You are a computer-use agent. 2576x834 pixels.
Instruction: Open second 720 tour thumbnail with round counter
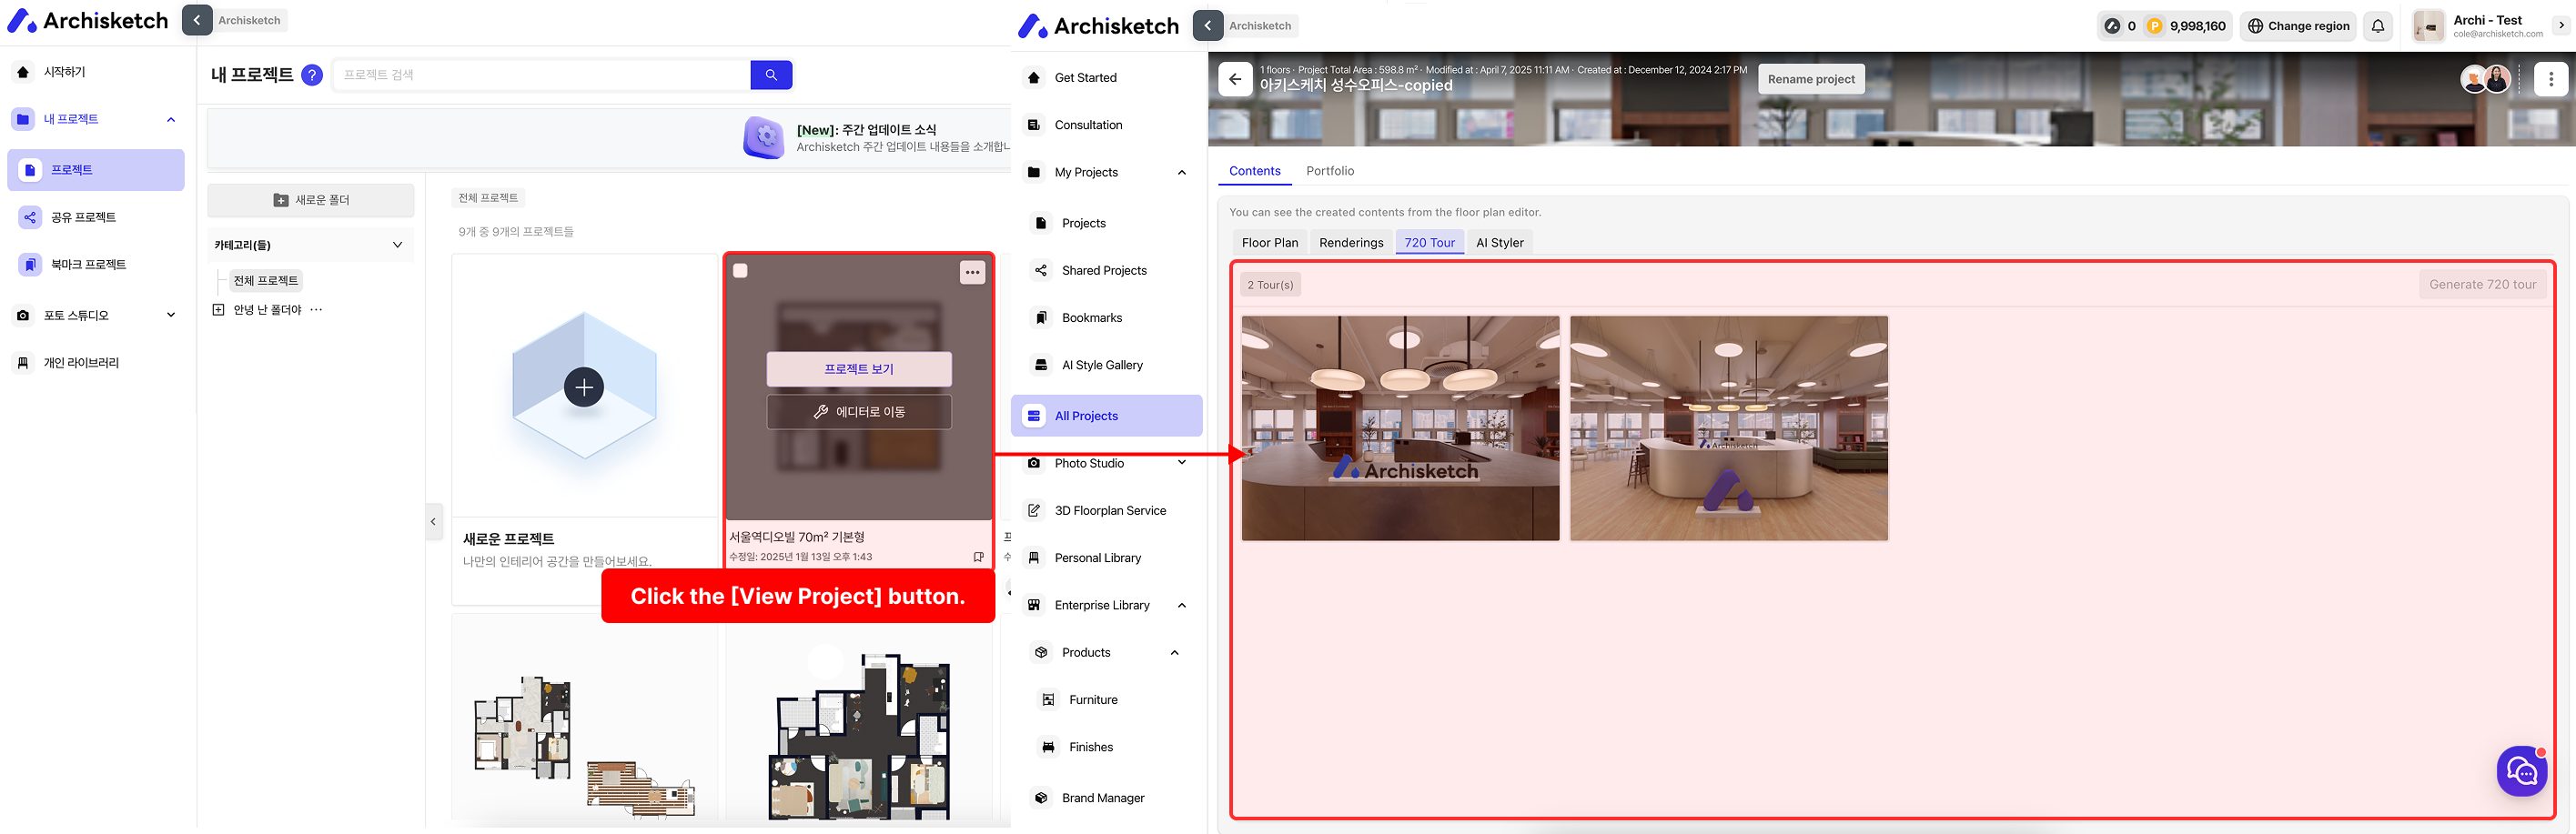click(1729, 428)
